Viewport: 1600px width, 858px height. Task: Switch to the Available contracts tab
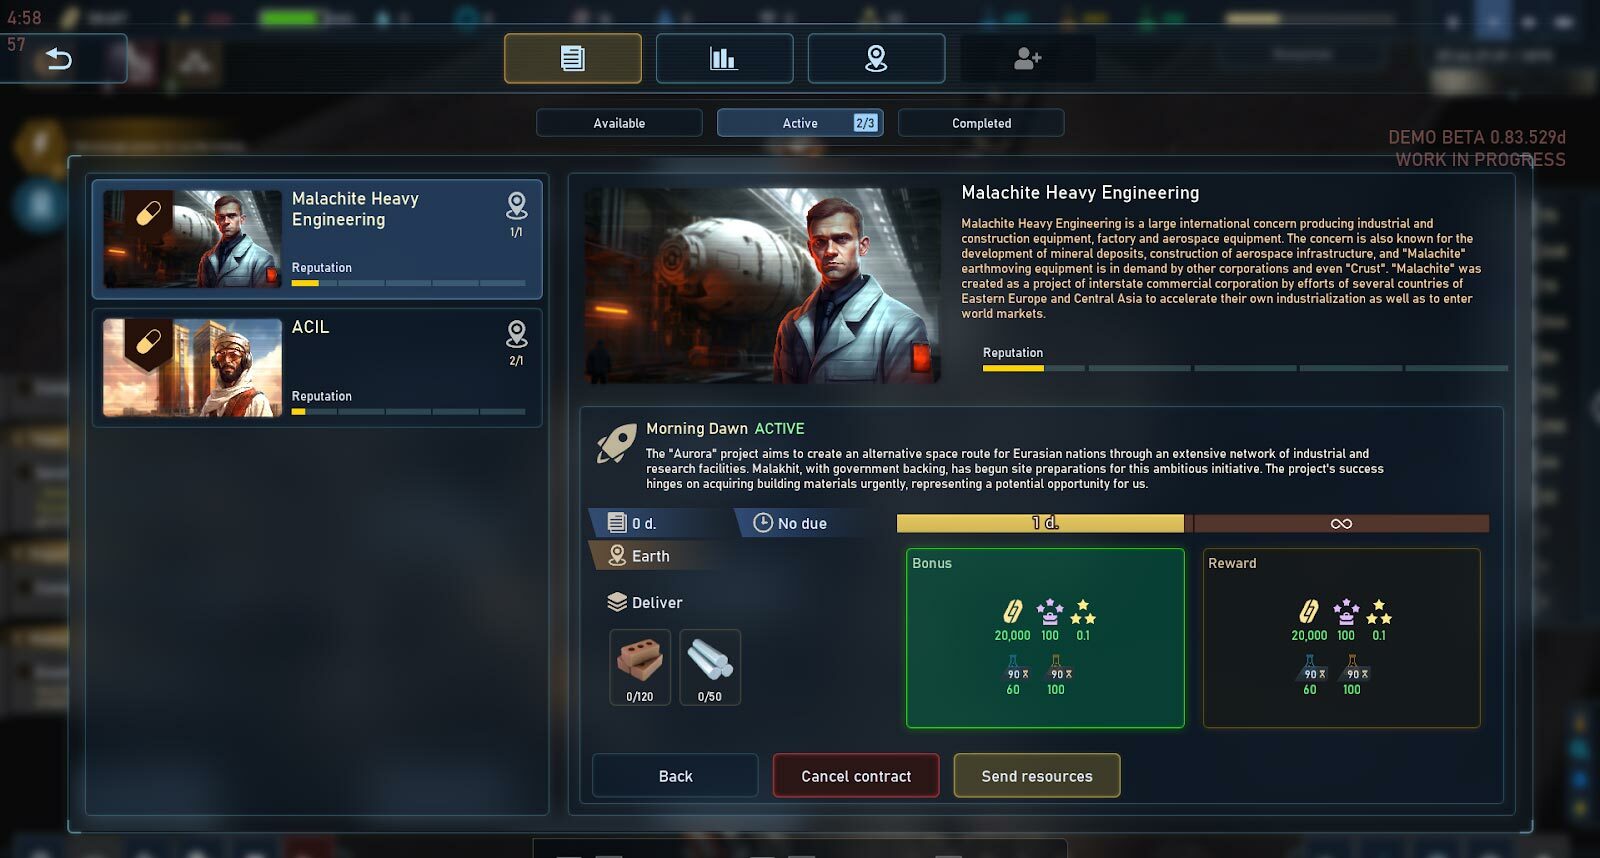click(619, 123)
